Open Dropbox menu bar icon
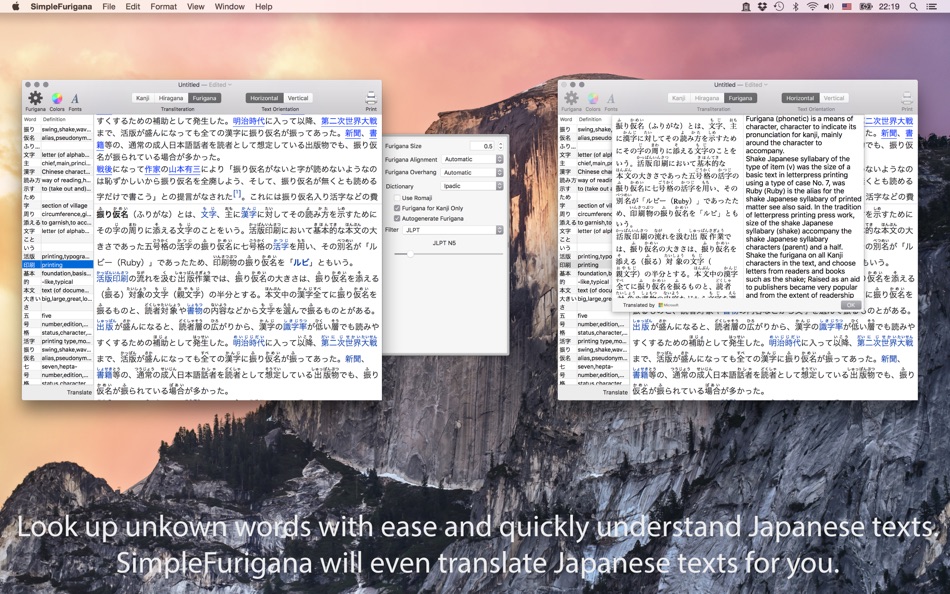Image resolution: width=950 pixels, height=594 pixels. tap(762, 7)
